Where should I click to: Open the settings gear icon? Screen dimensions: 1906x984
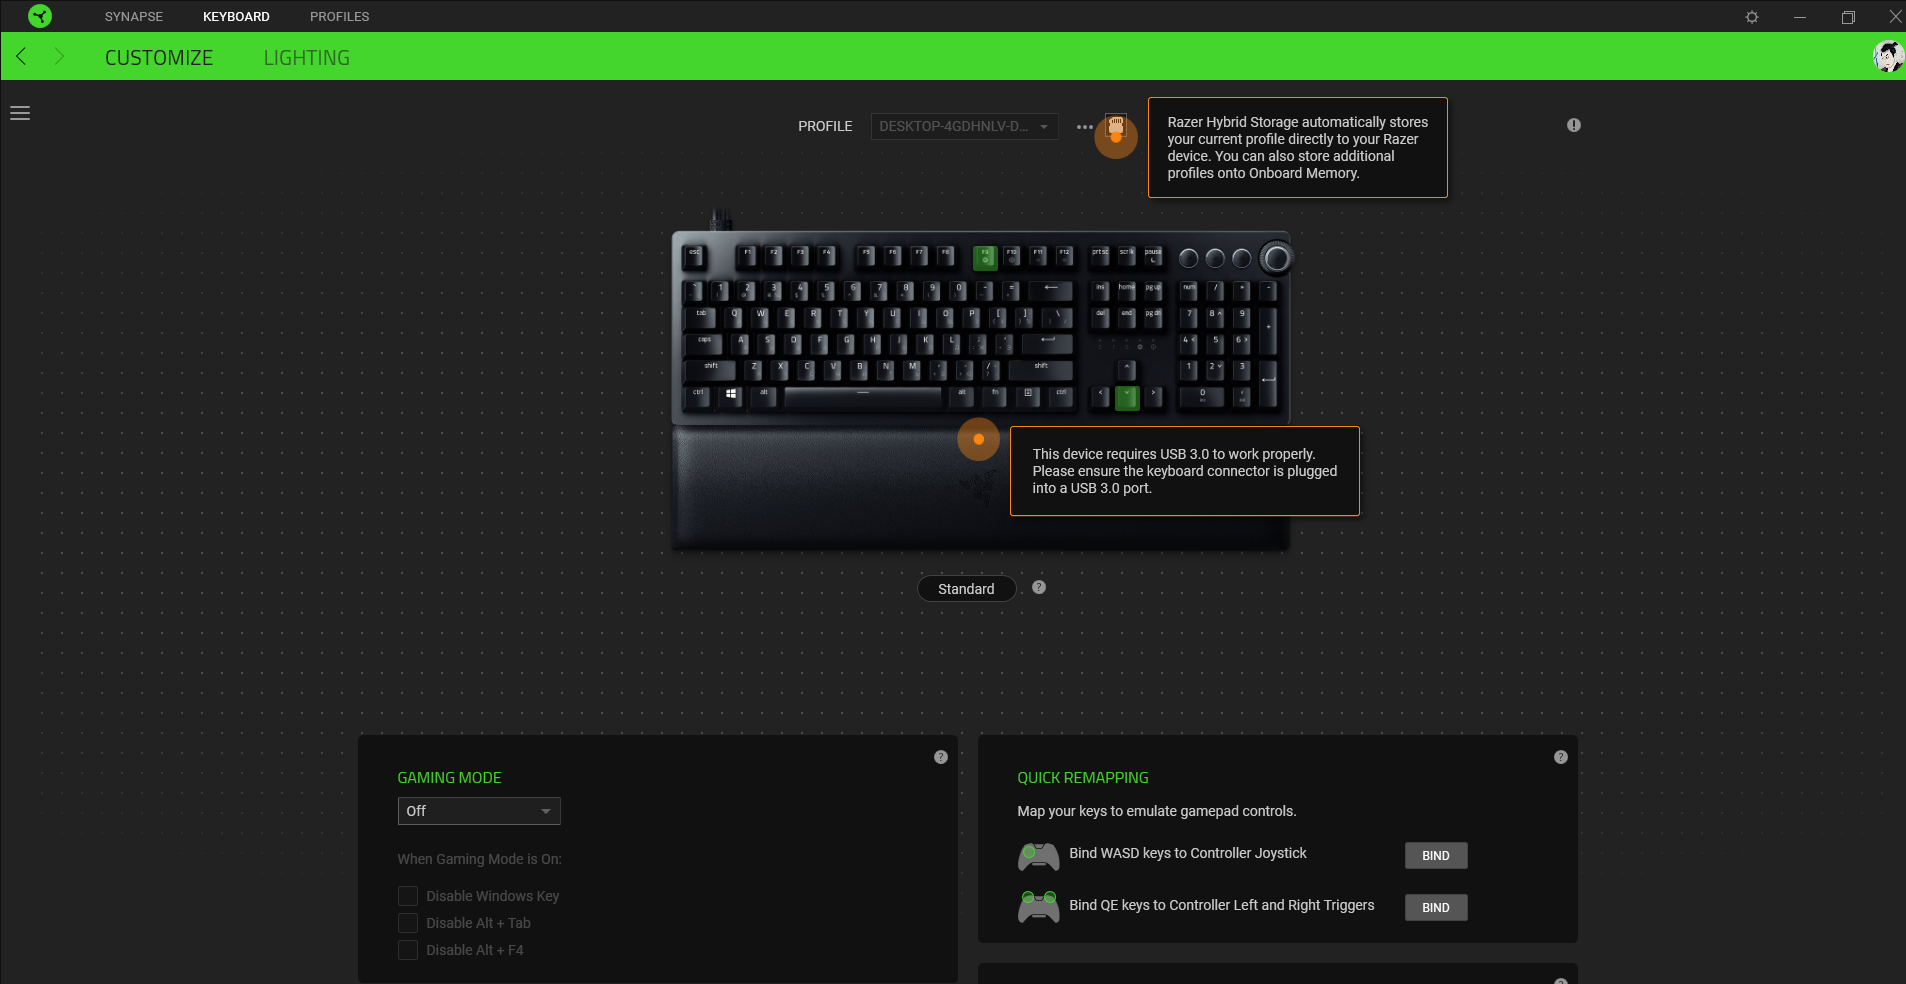click(x=1752, y=17)
